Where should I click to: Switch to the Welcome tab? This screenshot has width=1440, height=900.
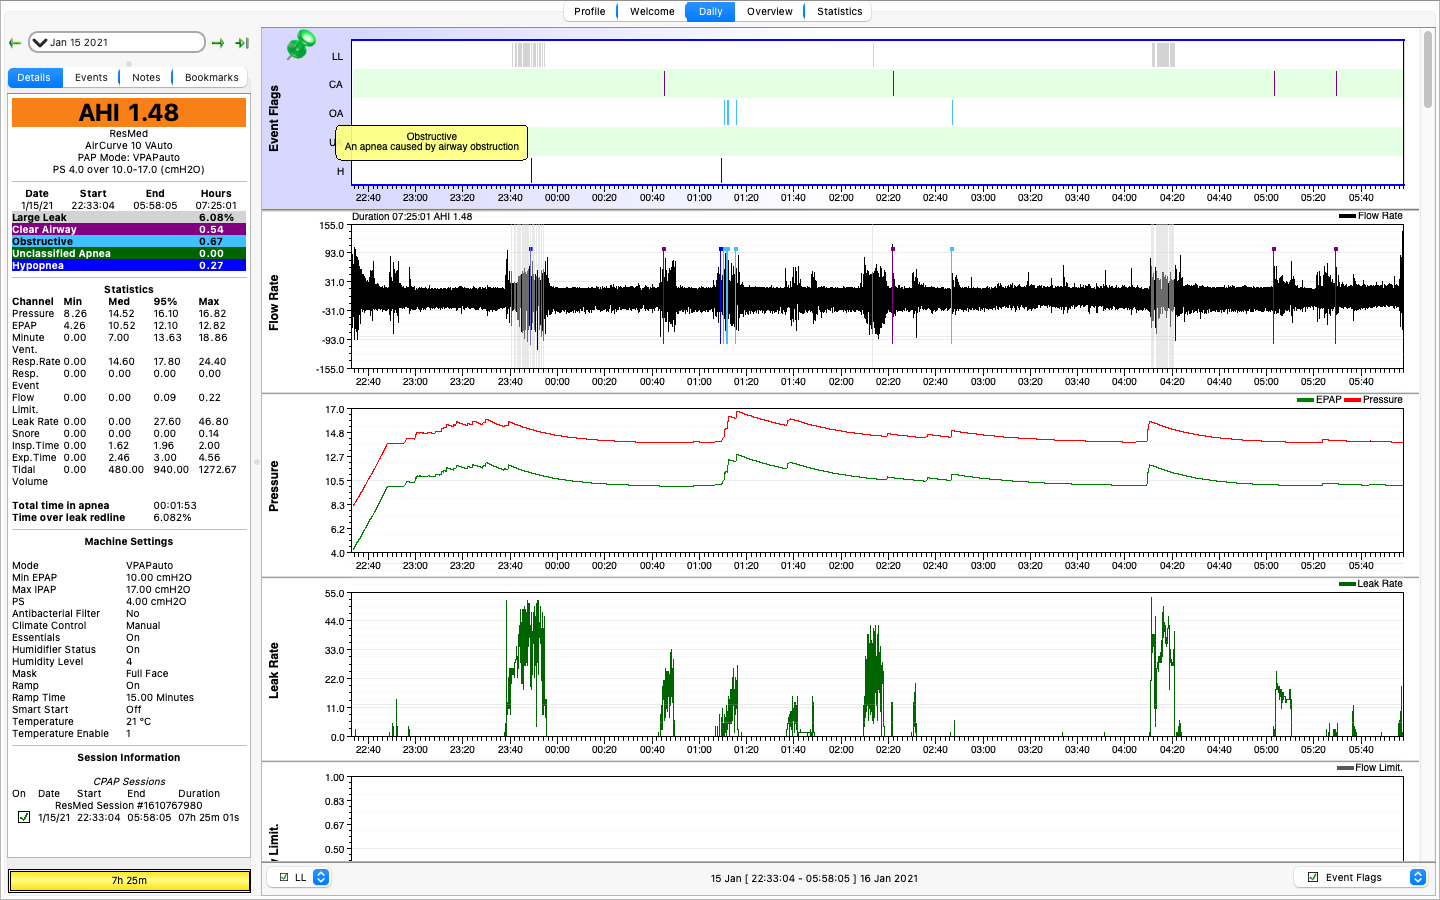652,11
